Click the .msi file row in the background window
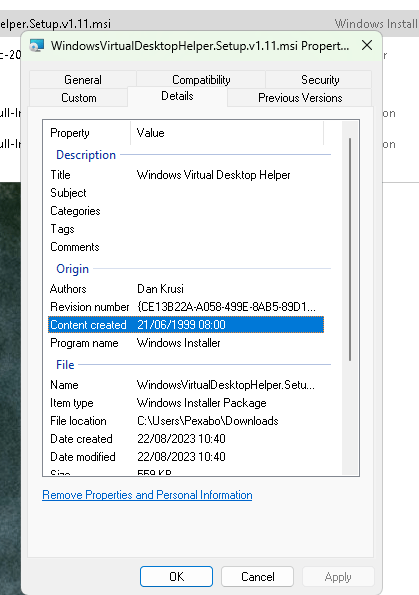The height and width of the screenshot is (595, 419). click(210, 24)
